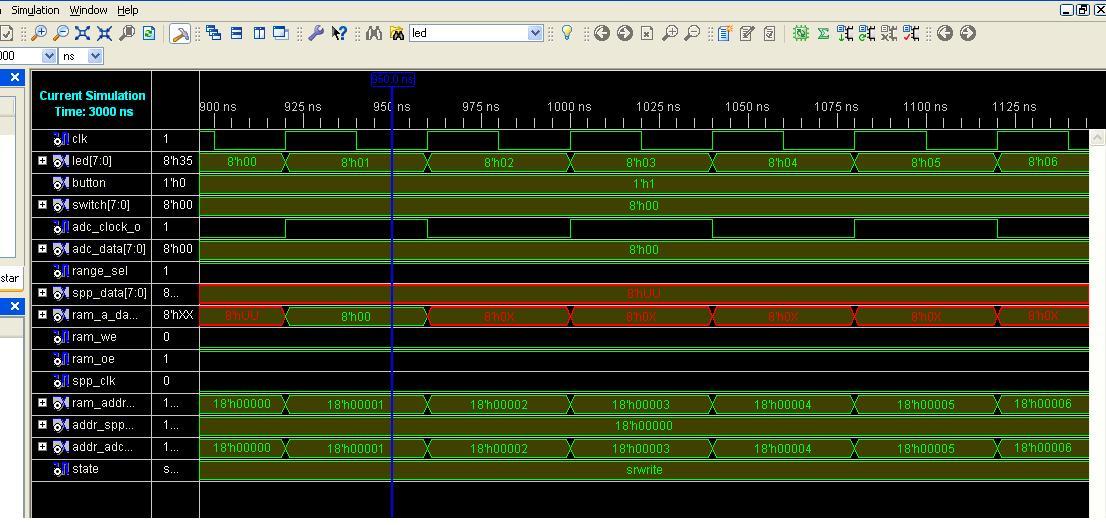The image size is (1106, 525).
Task: Click the hammer tool icon
Action: pyautogui.click(x=180, y=33)
